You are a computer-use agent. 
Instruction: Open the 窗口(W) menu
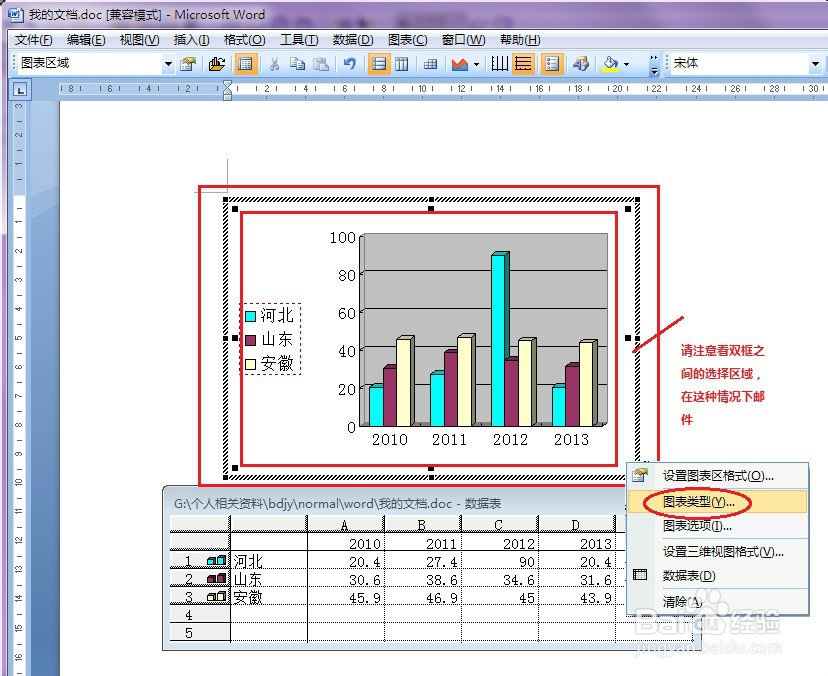(463, 40)
